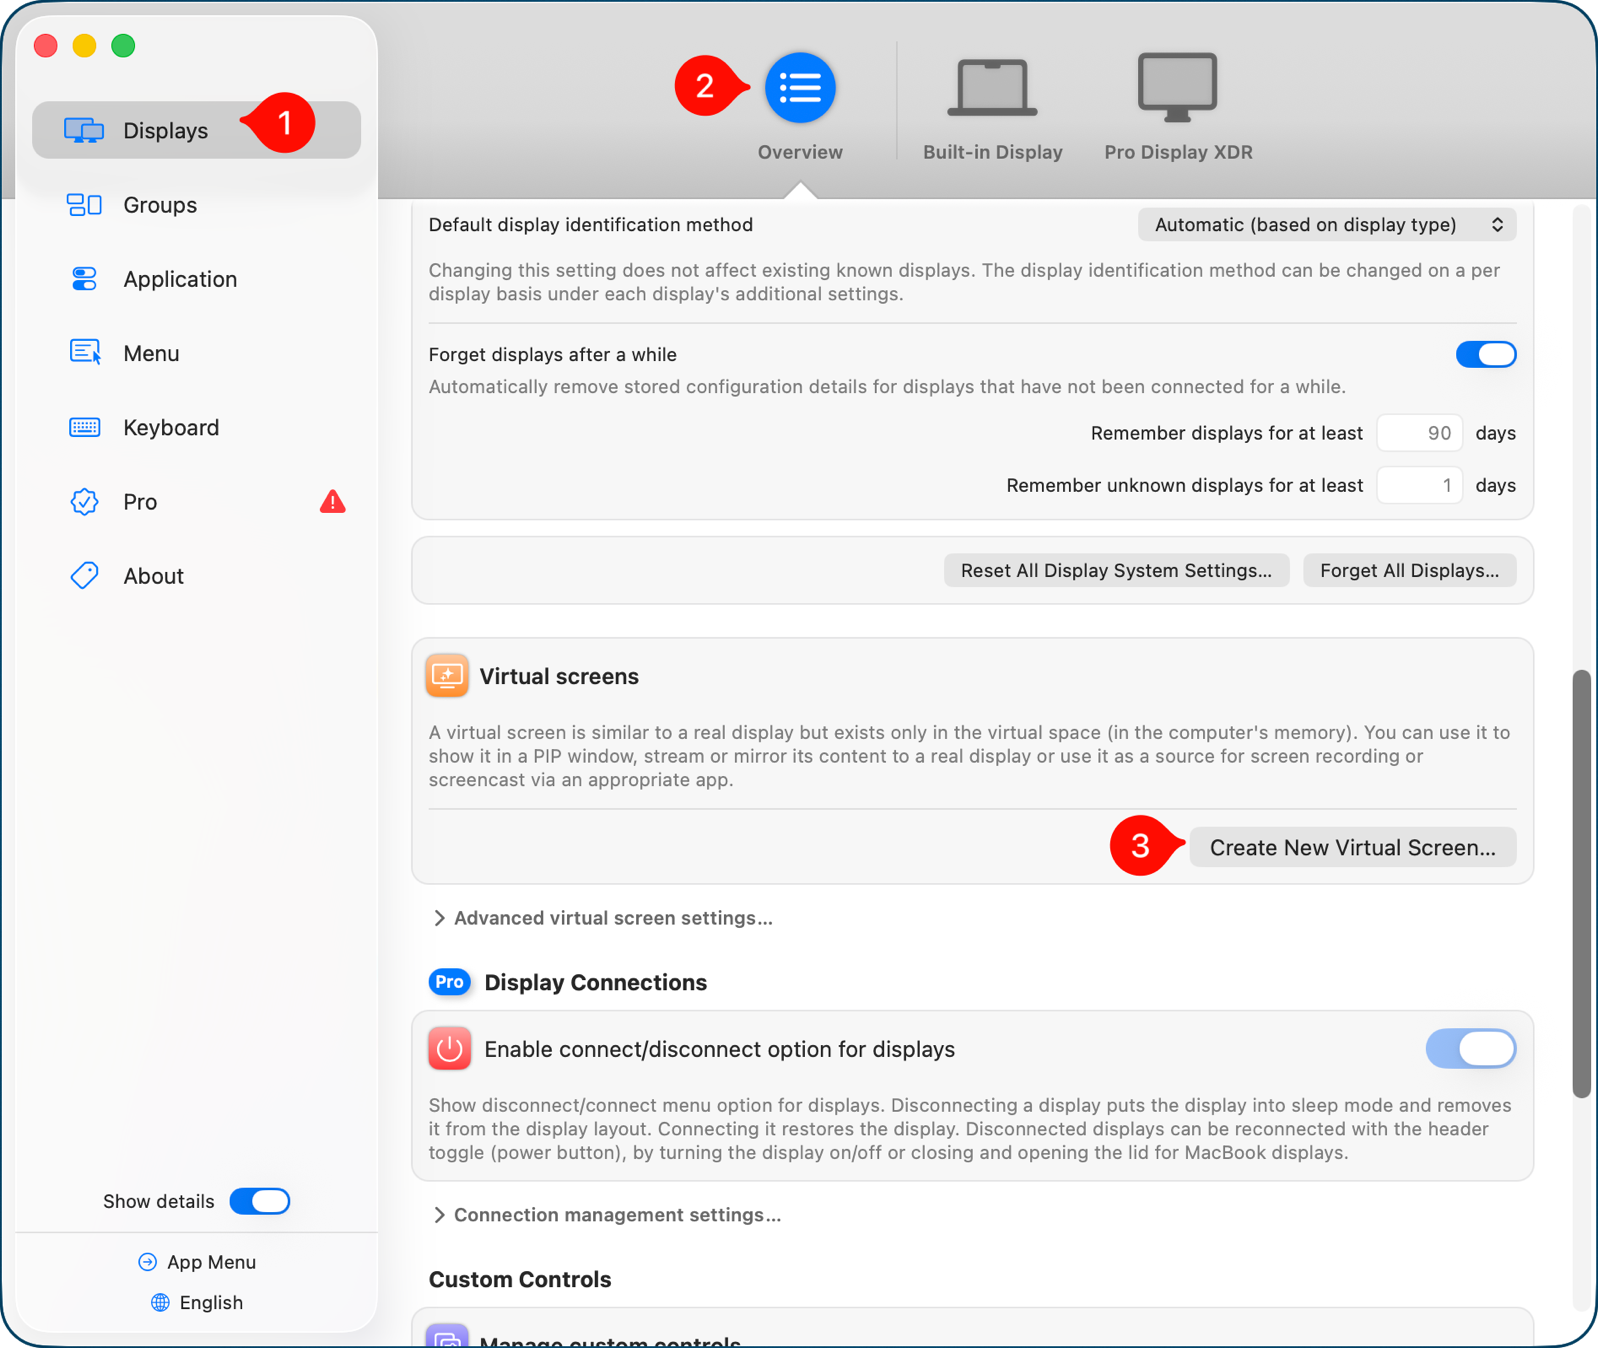Click Create New Virtual Screen button
The image size is (1598, 1348).
tap(1352, 847)
